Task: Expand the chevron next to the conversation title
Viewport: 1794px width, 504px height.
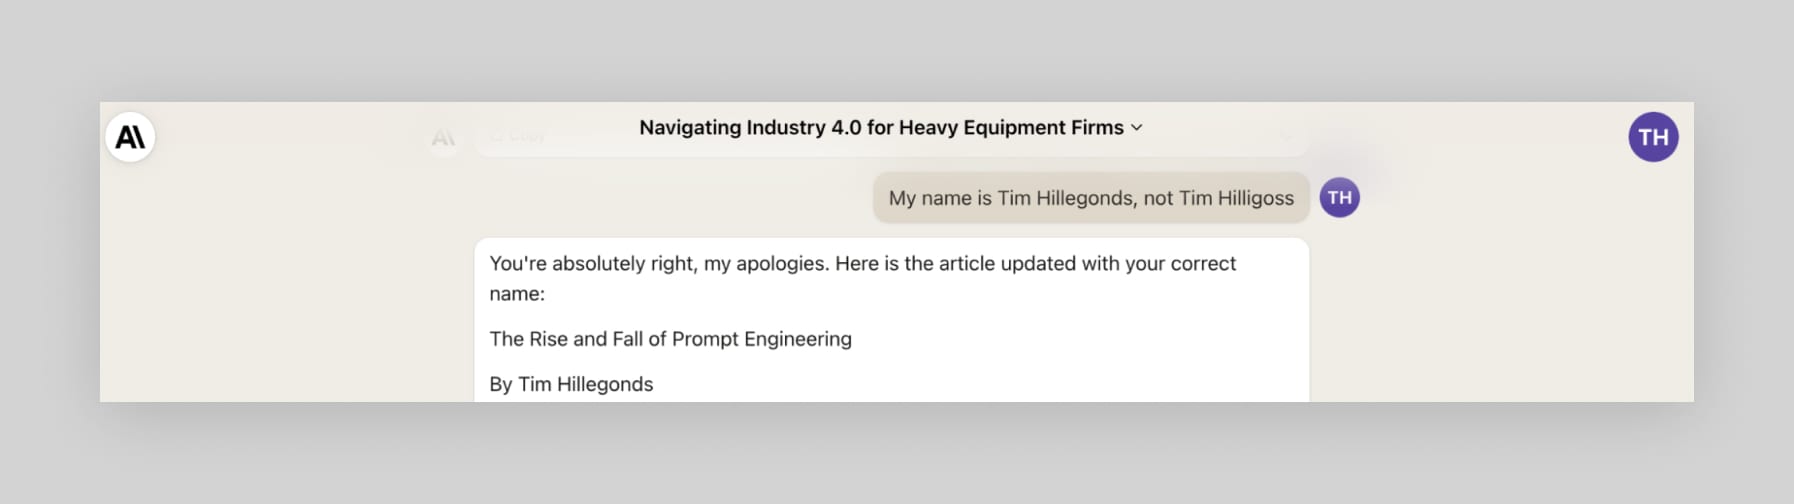Action: [x=1136, y=128]
